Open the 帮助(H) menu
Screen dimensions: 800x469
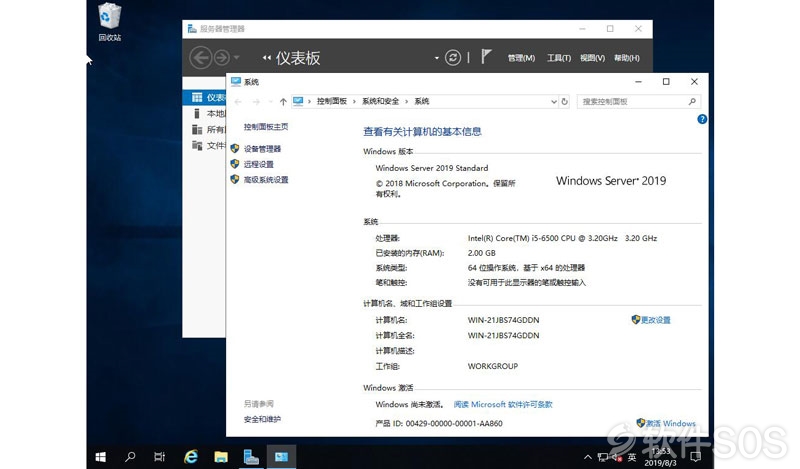tap(627, 58)
